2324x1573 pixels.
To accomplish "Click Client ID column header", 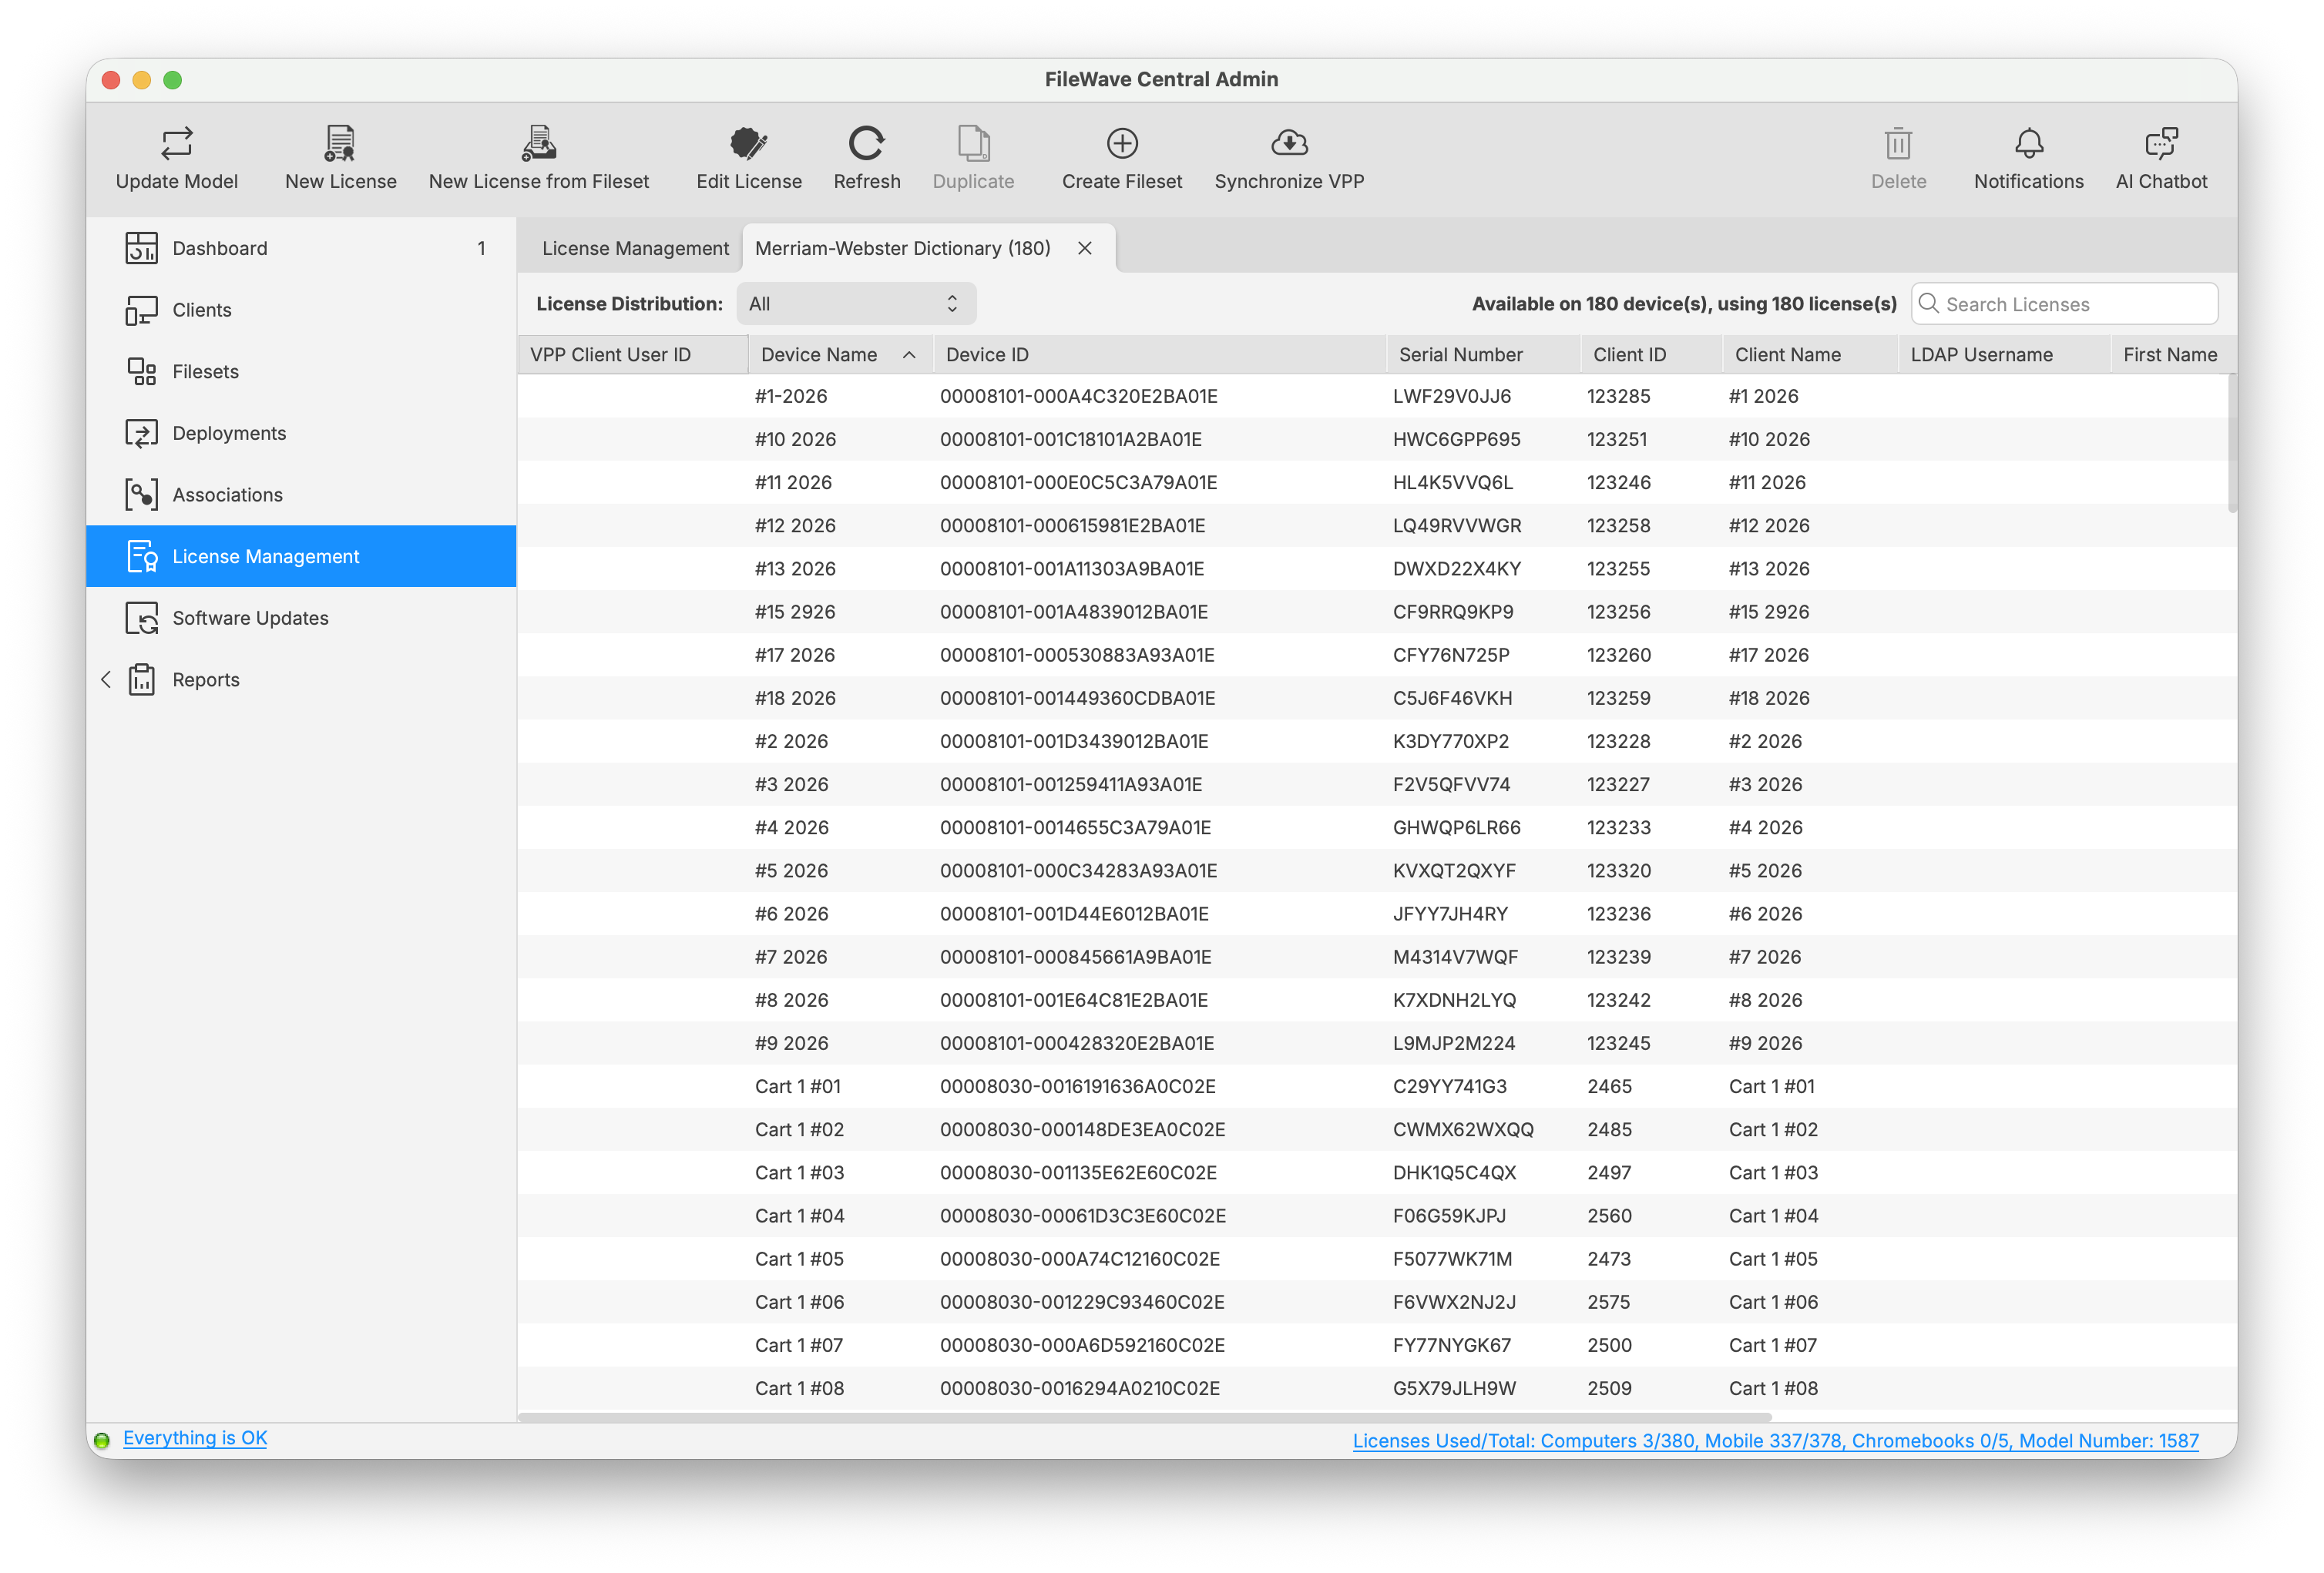I will pos(1651,355).
